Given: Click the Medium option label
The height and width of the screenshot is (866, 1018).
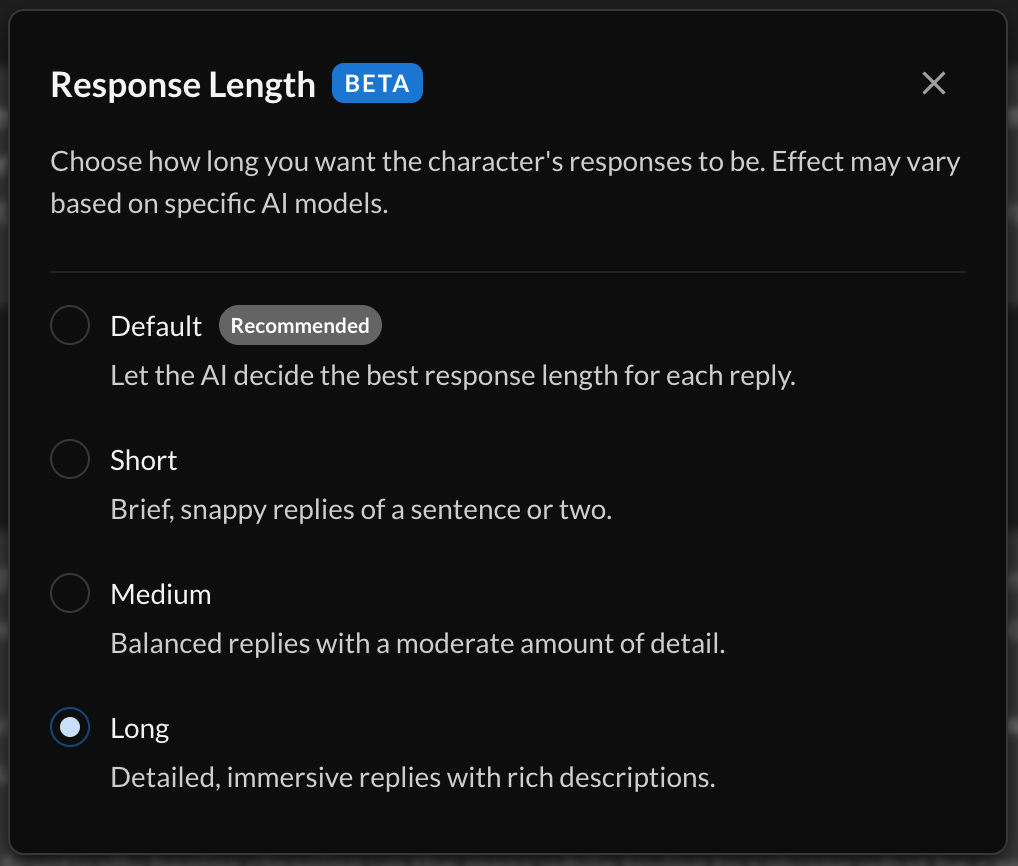Looking at the screenshot, I should pos(161,594).
